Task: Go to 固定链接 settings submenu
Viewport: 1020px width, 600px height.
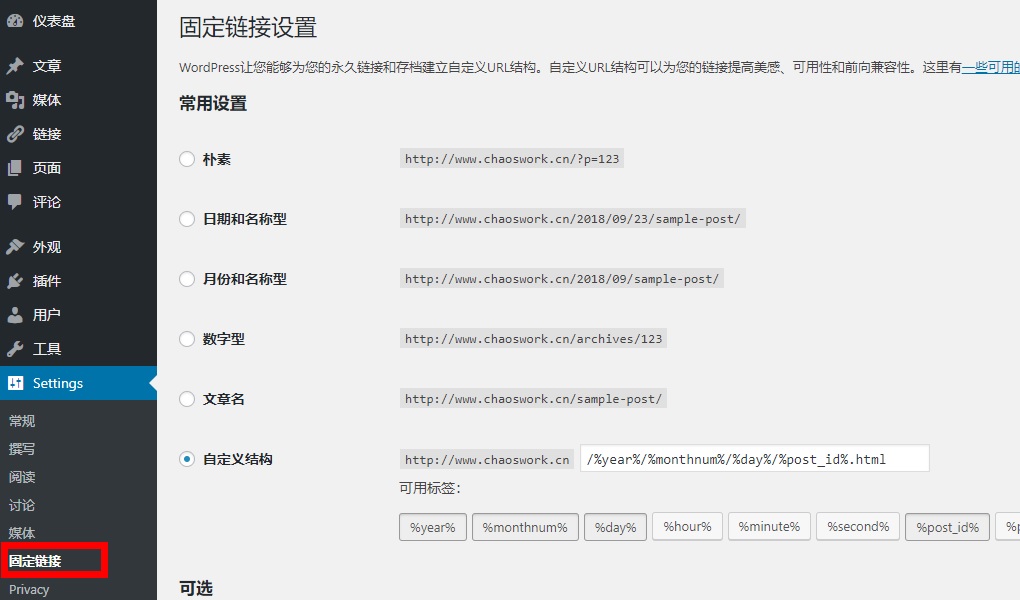Action: (35, 561)
